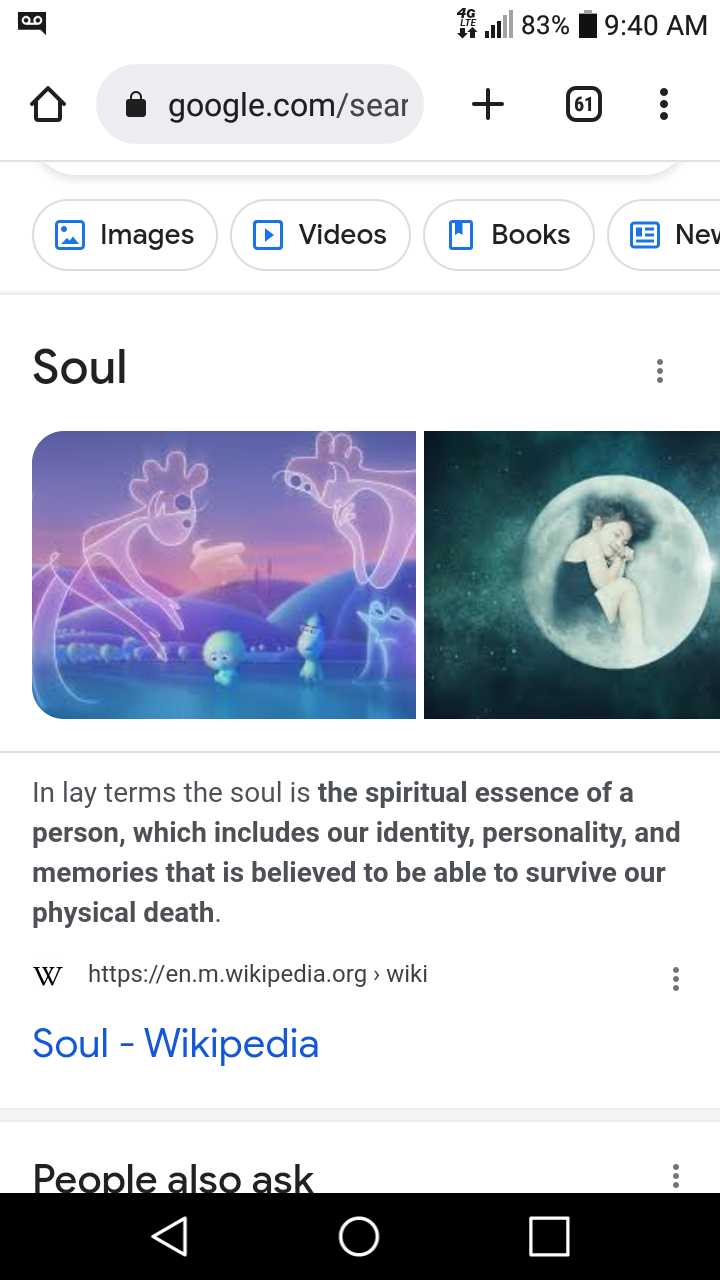Open the tab switcher showing 61 tabs
Screen dimensions: 720x1280
coord(584,104)
